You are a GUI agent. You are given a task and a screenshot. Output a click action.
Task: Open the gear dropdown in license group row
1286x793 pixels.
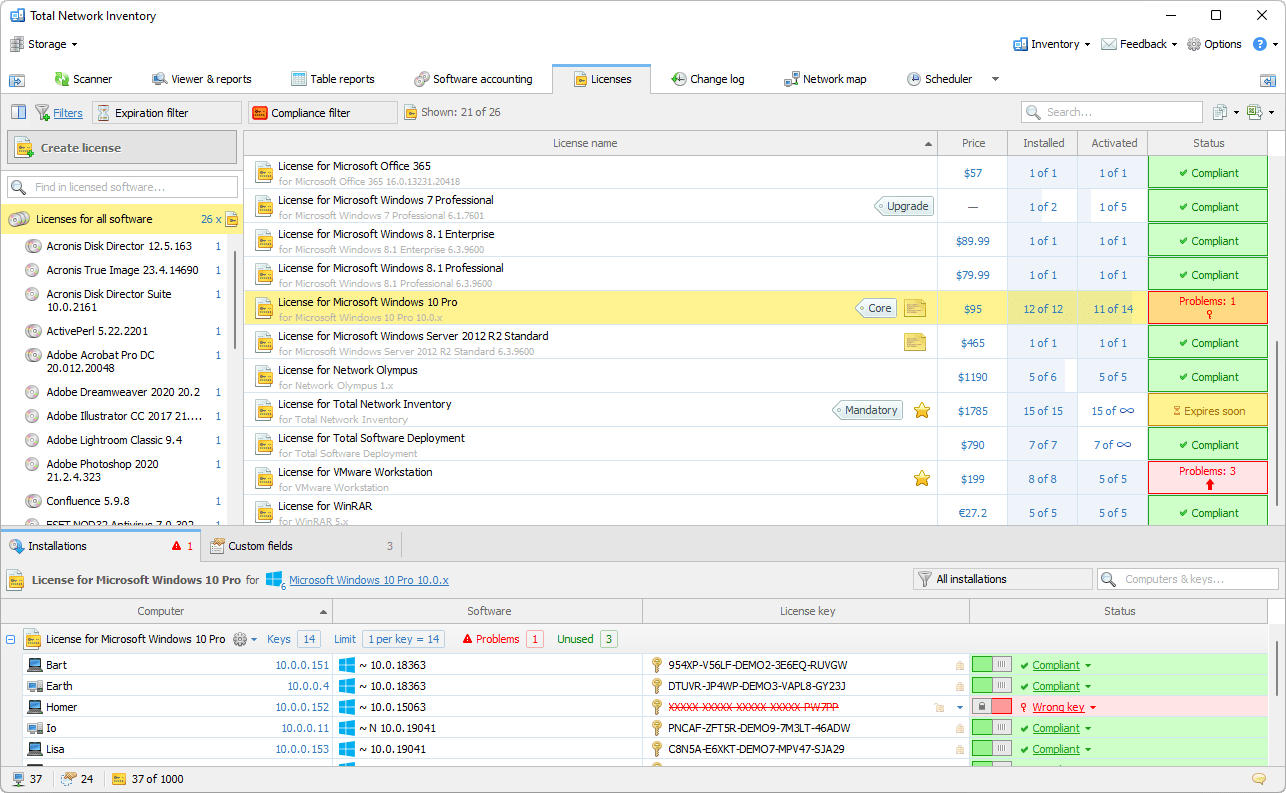245,639
